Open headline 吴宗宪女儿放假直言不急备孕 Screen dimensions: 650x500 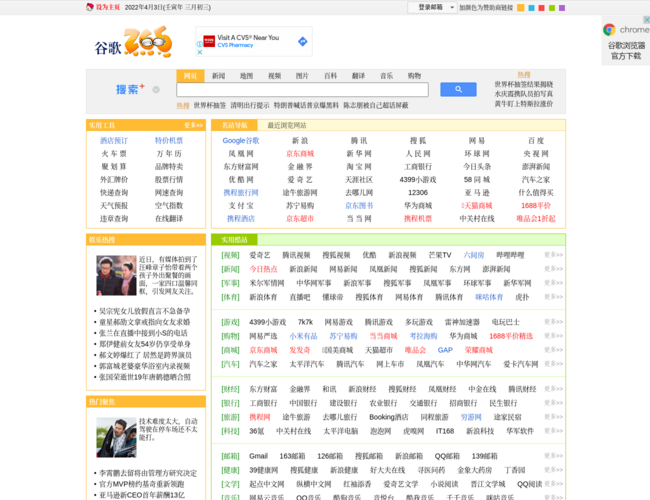pos(145,311)
